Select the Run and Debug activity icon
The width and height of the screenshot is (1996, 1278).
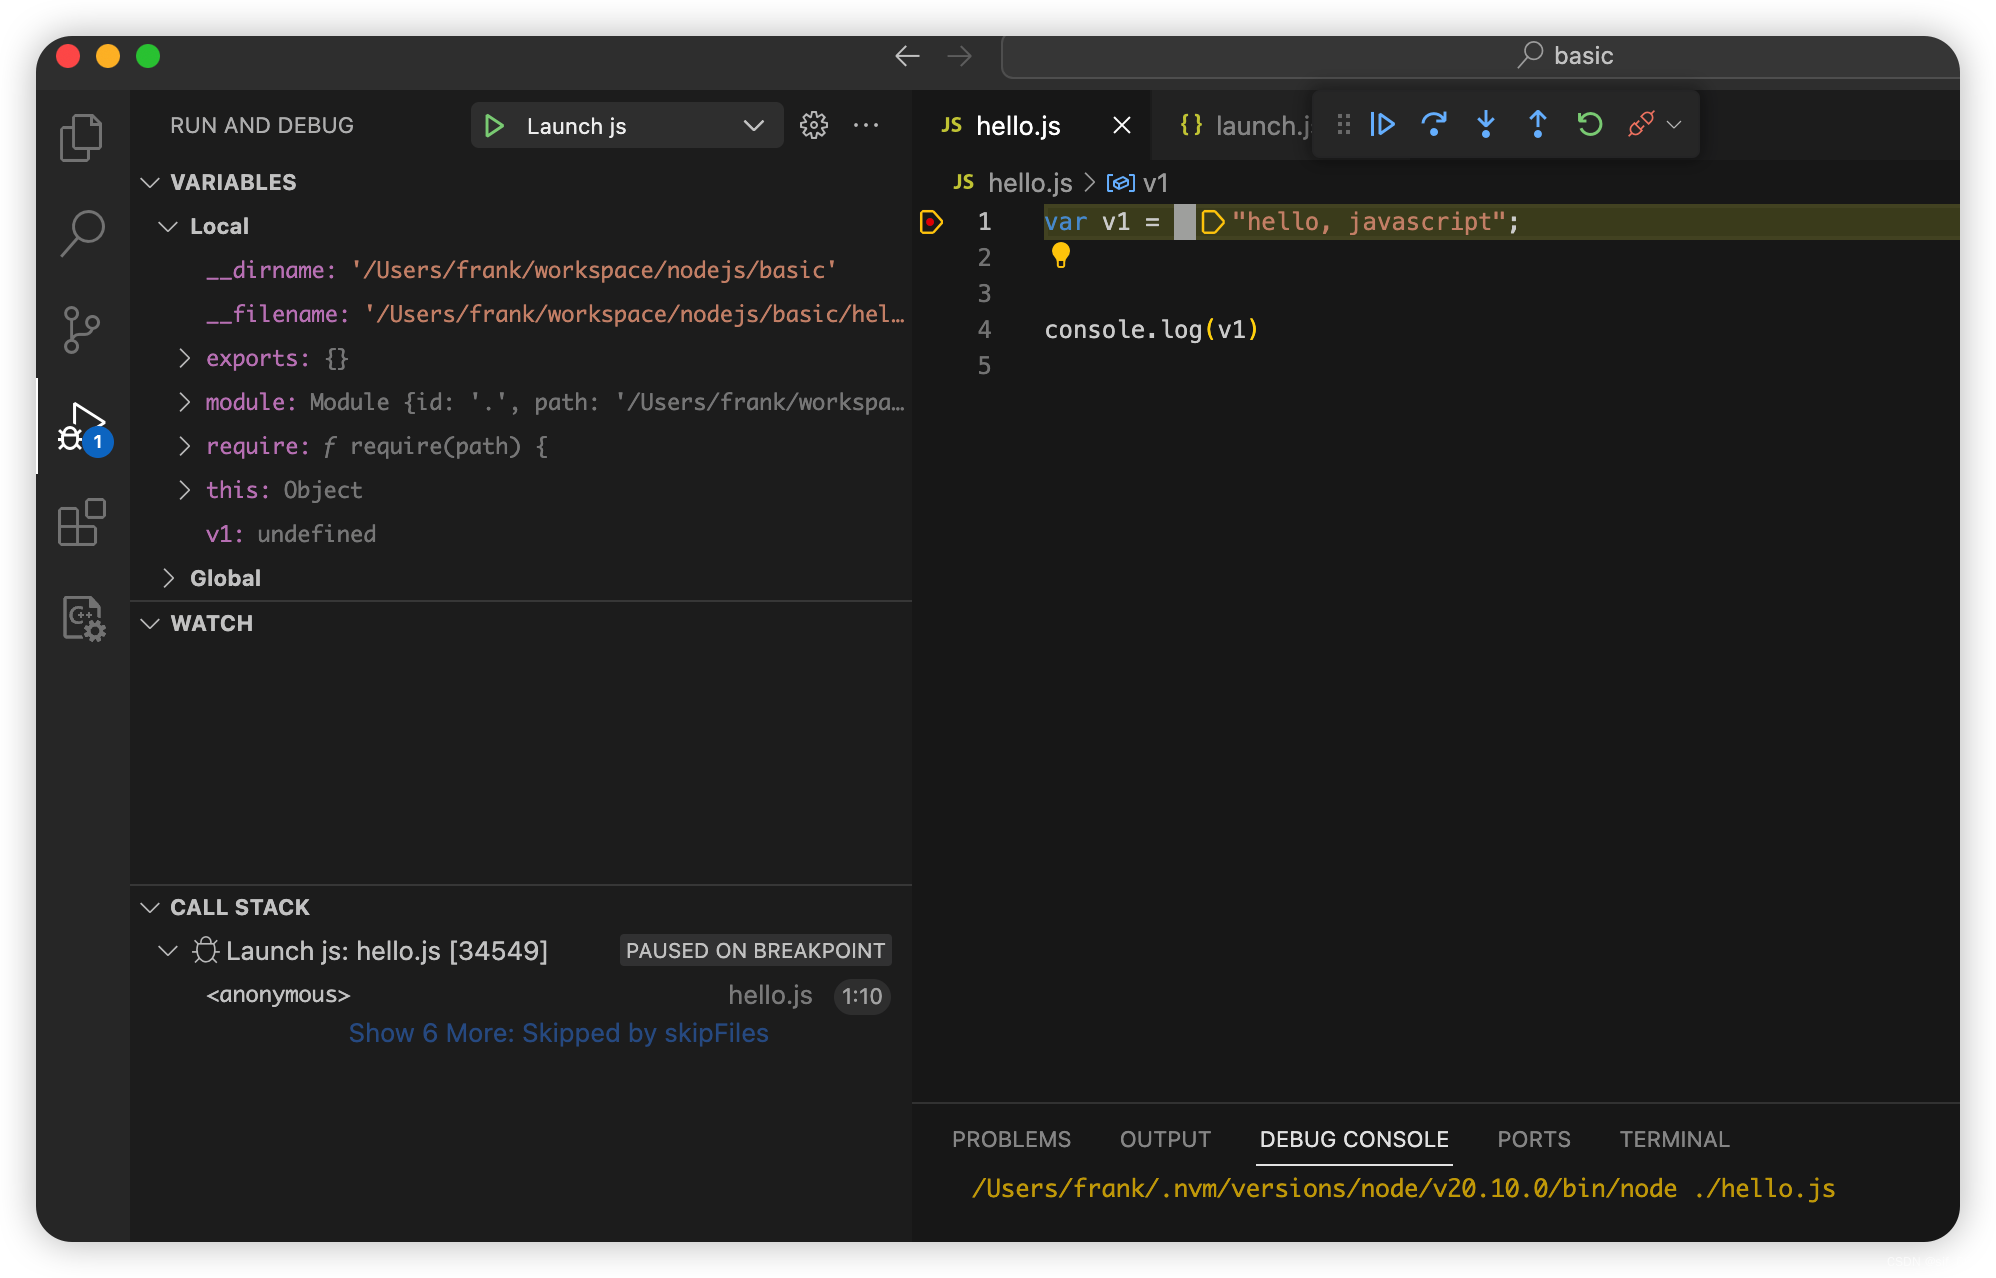click(x=84, y=427)
